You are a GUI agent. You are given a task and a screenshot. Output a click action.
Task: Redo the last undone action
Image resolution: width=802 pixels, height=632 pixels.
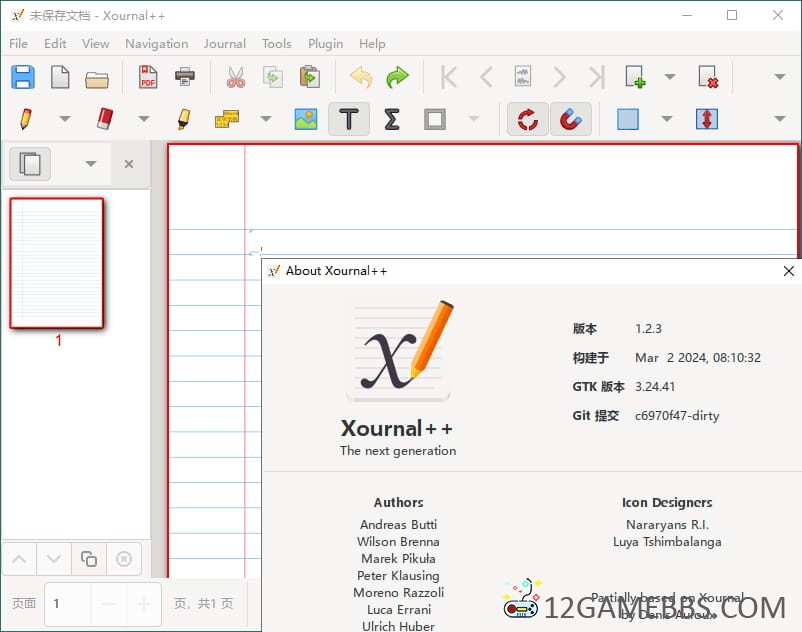397,77
